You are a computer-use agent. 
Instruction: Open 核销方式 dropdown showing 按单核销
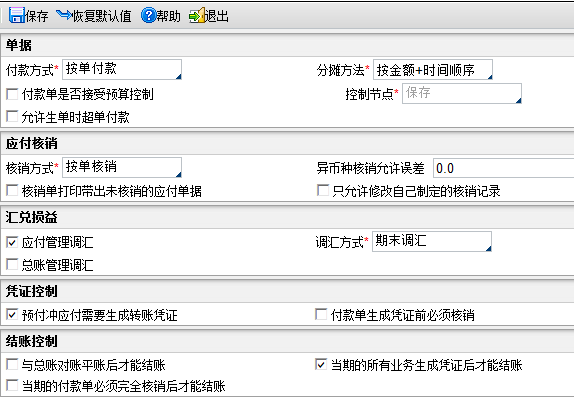[x=122, y=167]
